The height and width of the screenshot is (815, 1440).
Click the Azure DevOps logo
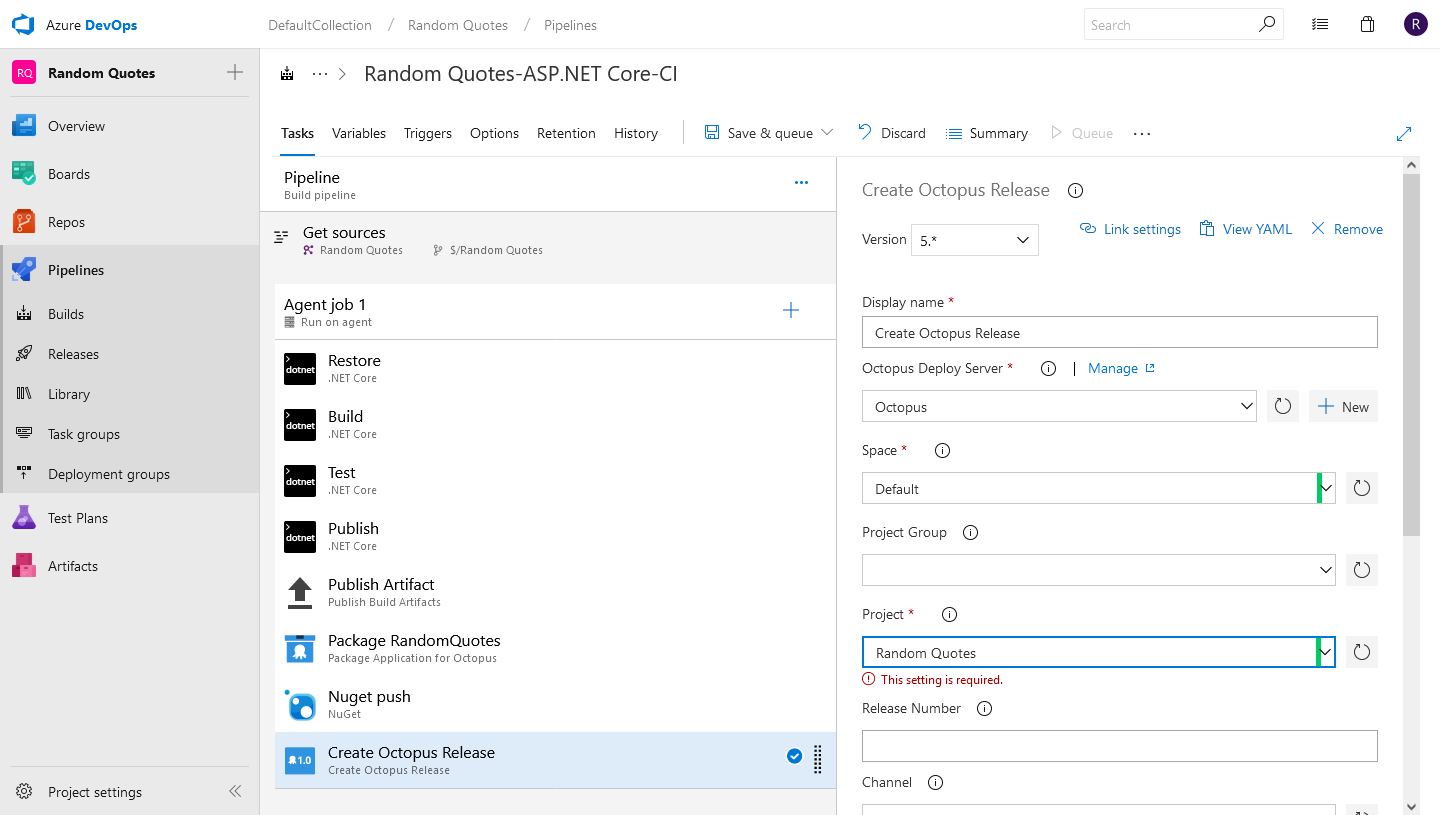(23, 25)
